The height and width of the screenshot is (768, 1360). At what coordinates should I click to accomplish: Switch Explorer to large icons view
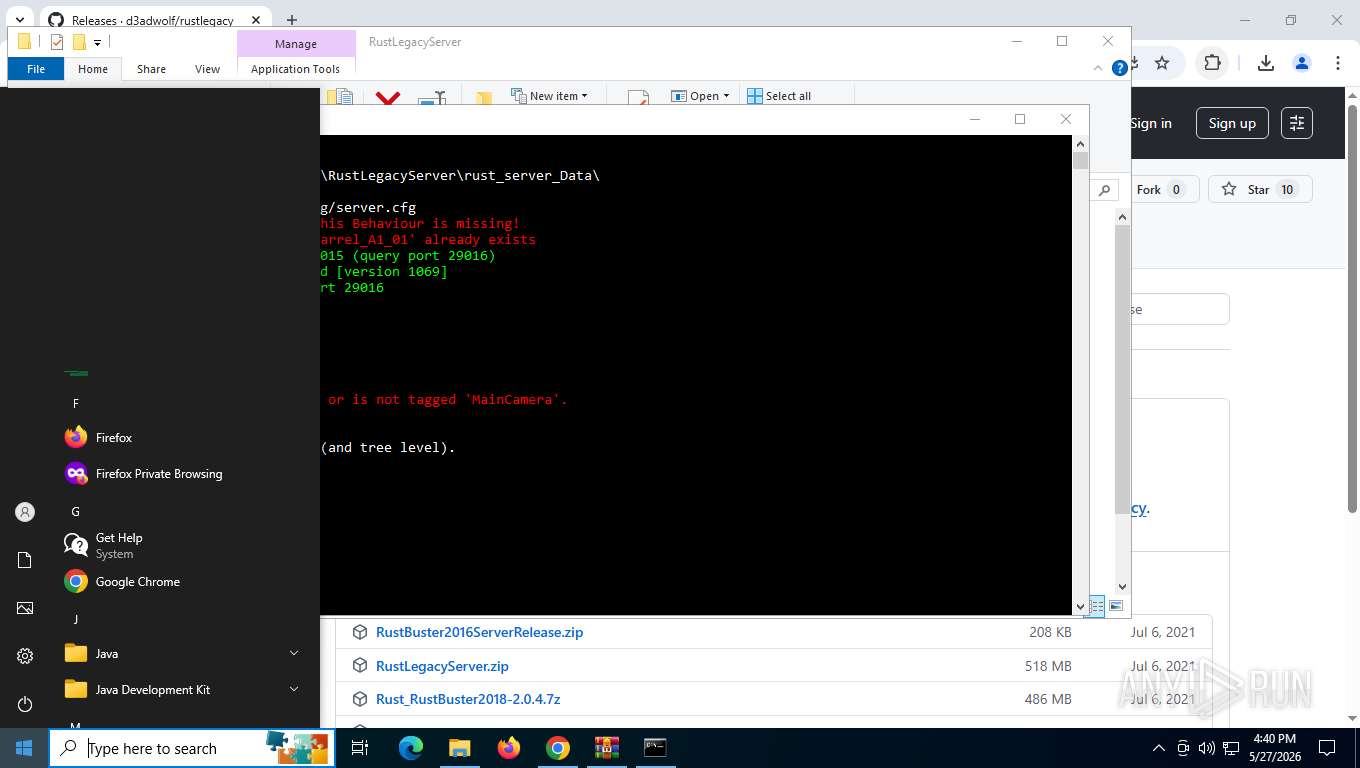pos(1116,606)
